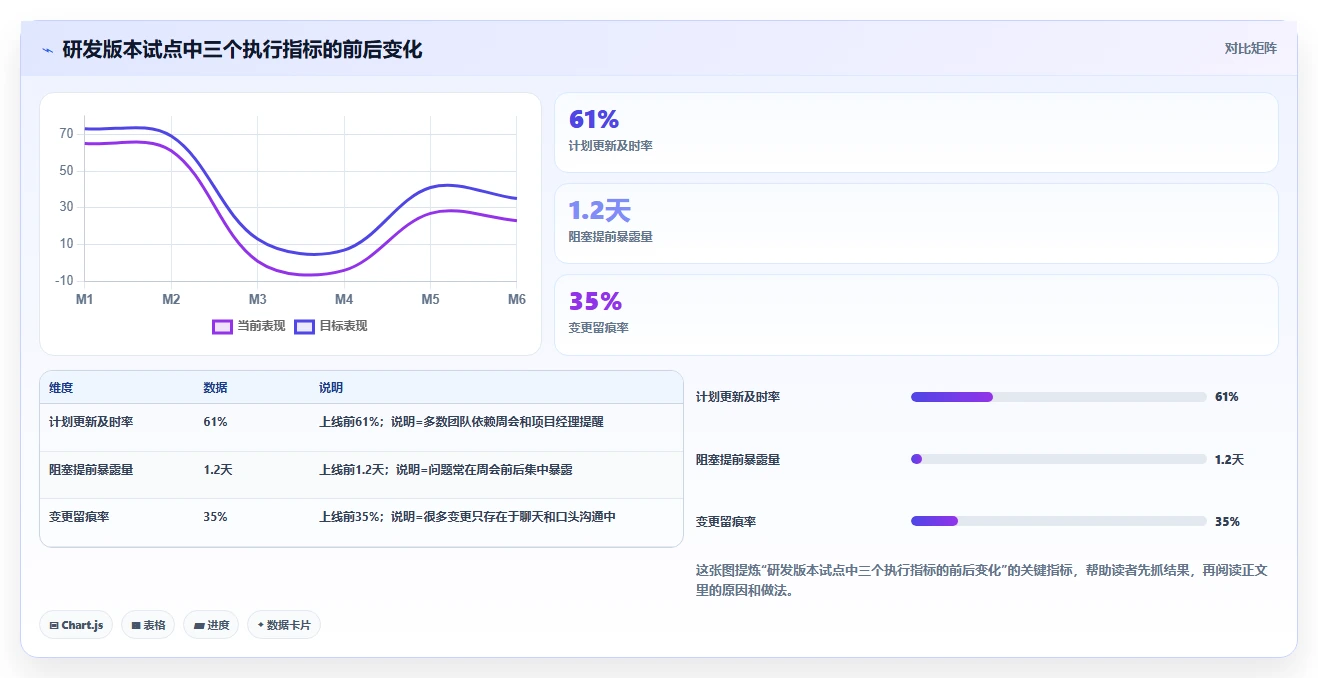Click the 35% 变更留痕率 stat card
This screenshot has height=678, width=1318.
[916, 315]
